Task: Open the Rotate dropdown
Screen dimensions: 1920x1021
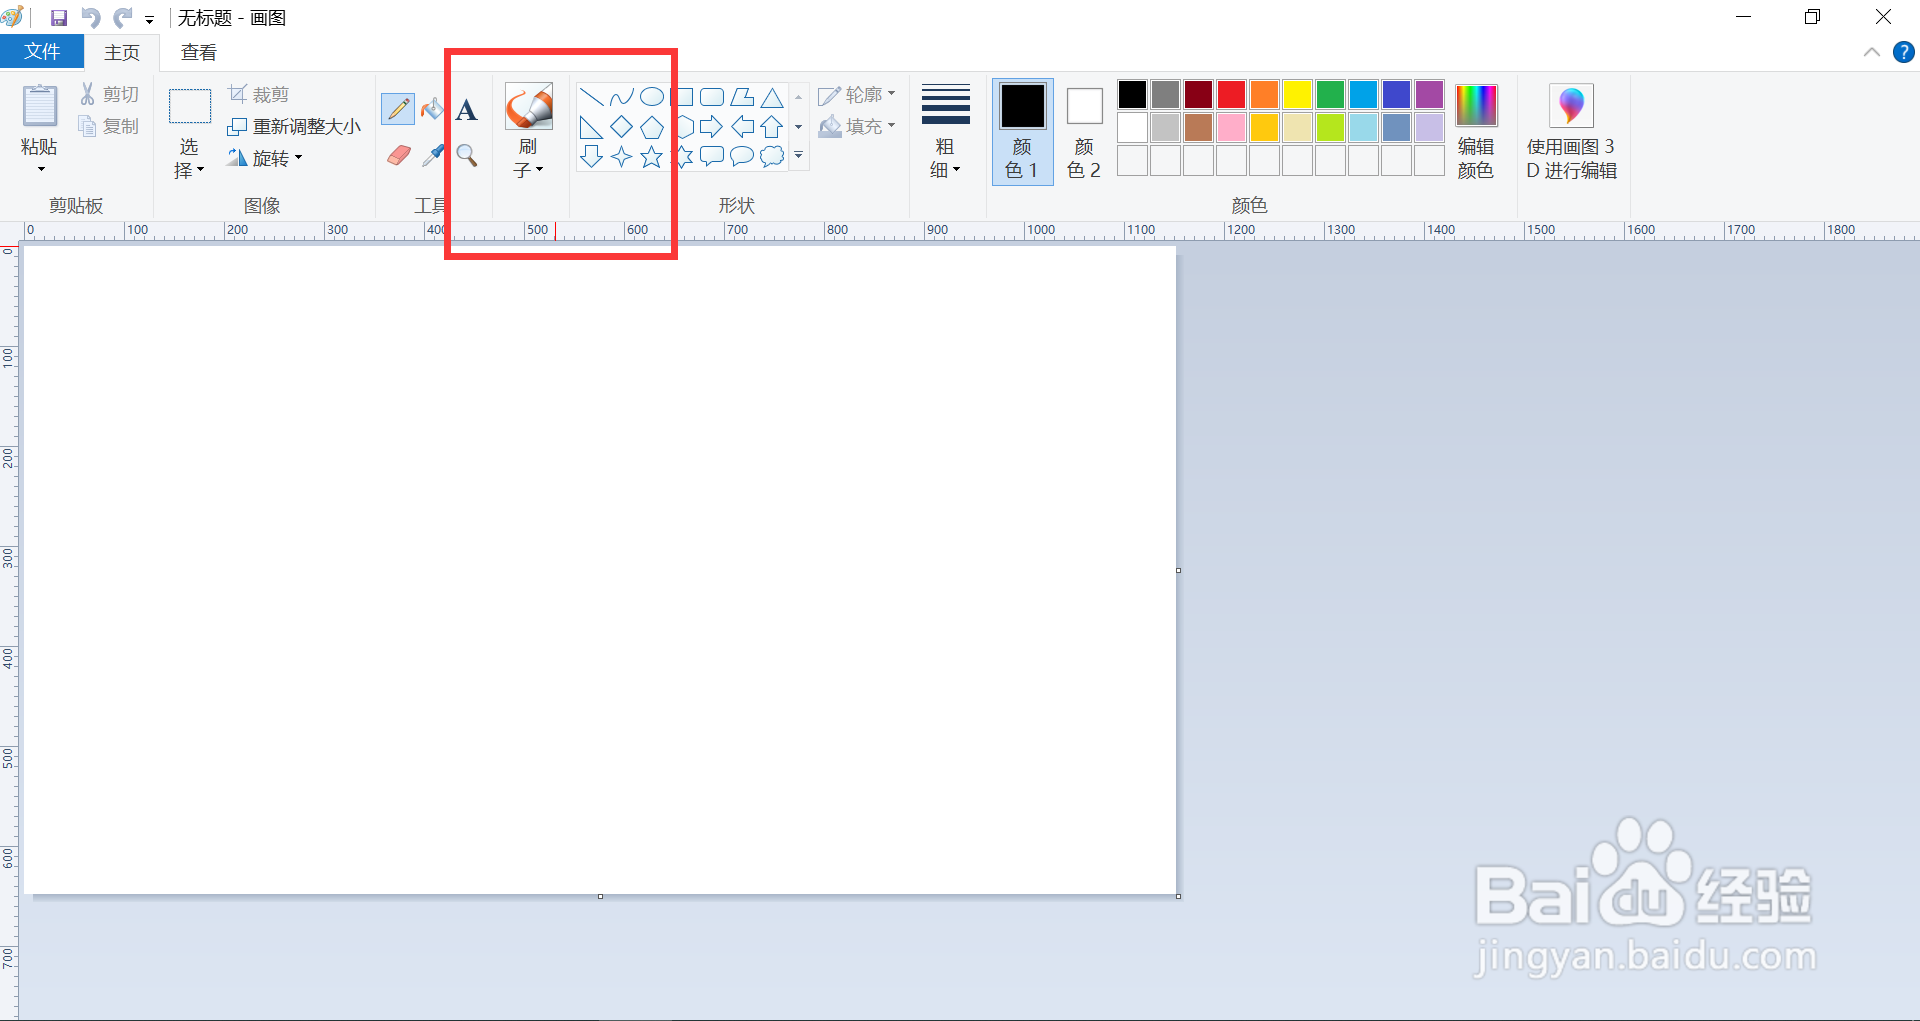Action: click(265, 158)
